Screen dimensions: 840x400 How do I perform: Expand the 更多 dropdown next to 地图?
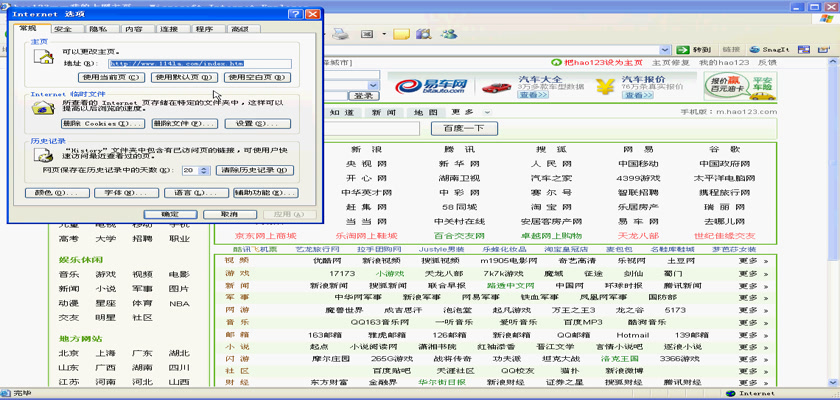[x=487, y=112]
